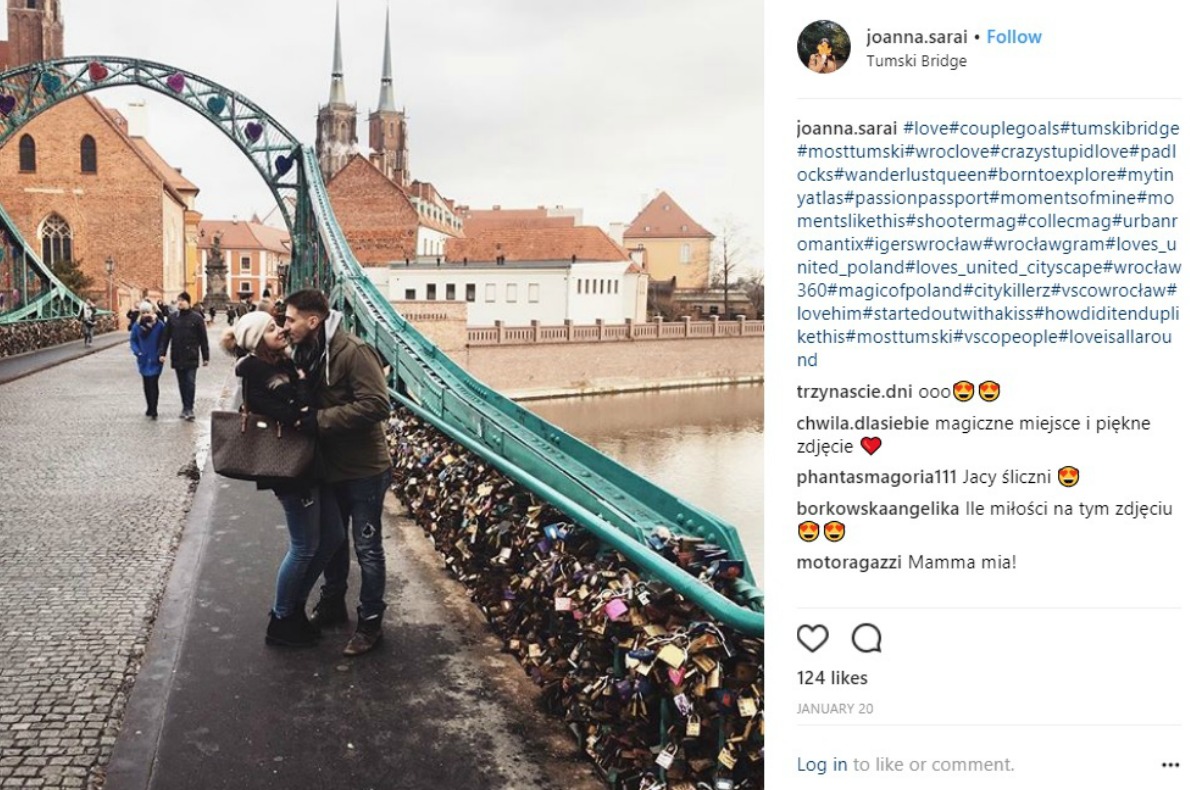This screenshot has height=790, width=1190.
Task: Open the three-dots more options menu
Action: [x=1170, y=765]
